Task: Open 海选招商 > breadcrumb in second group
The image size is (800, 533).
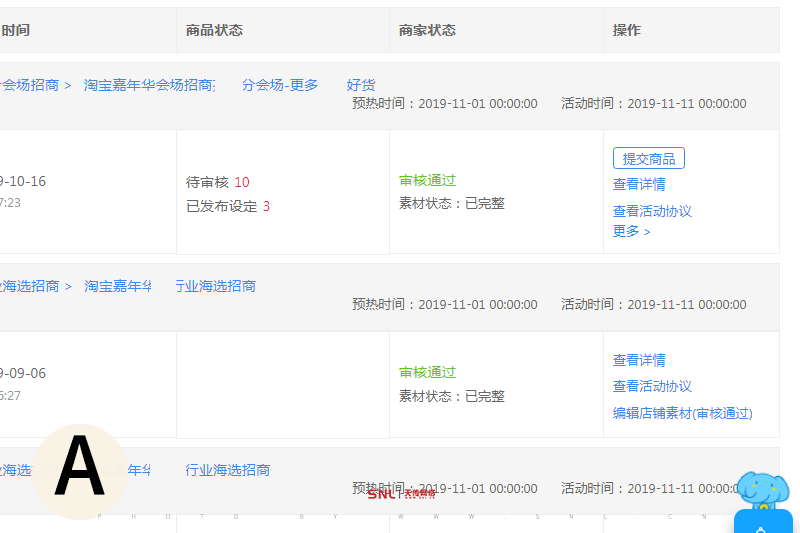Action: pyautogui.click(x=36, y=286)
